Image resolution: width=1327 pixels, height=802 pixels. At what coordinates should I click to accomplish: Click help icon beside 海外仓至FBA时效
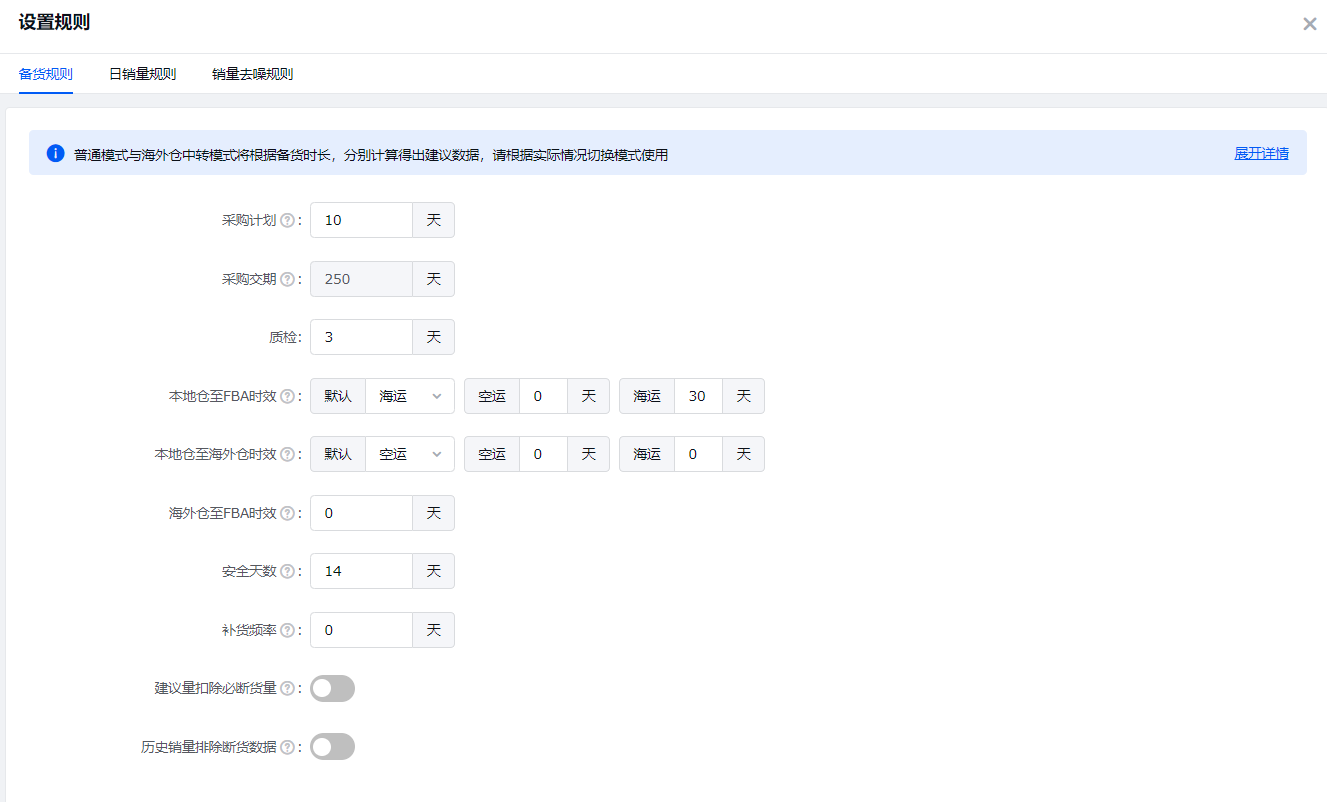point(287,513)
